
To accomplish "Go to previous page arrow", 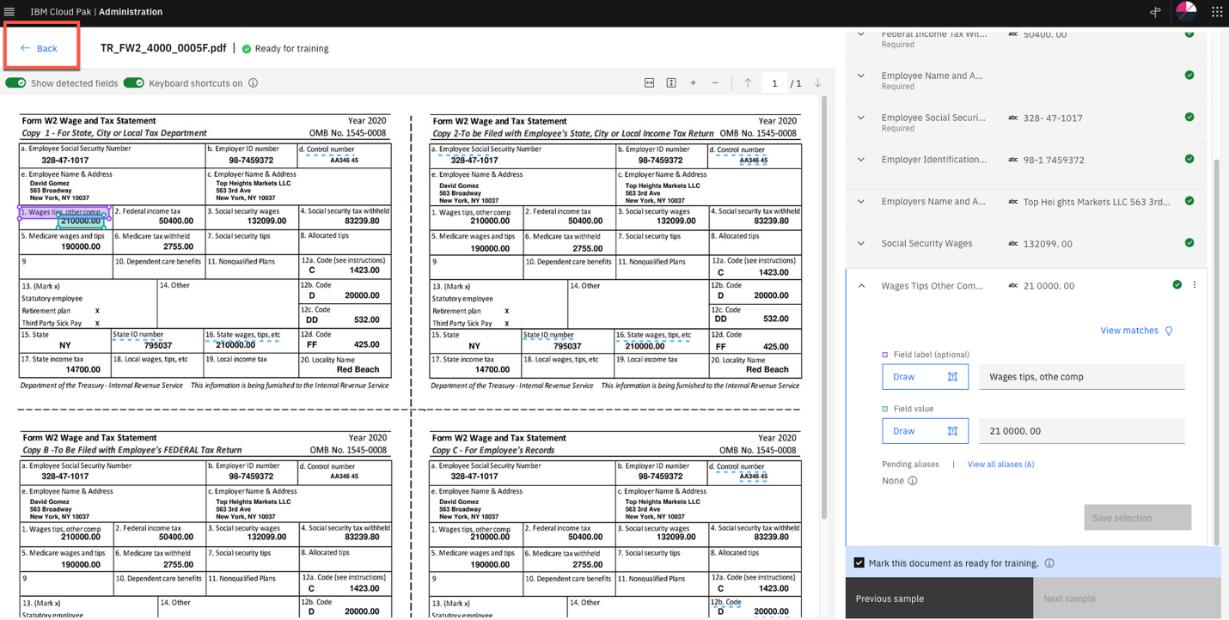I will coord(748,83).
